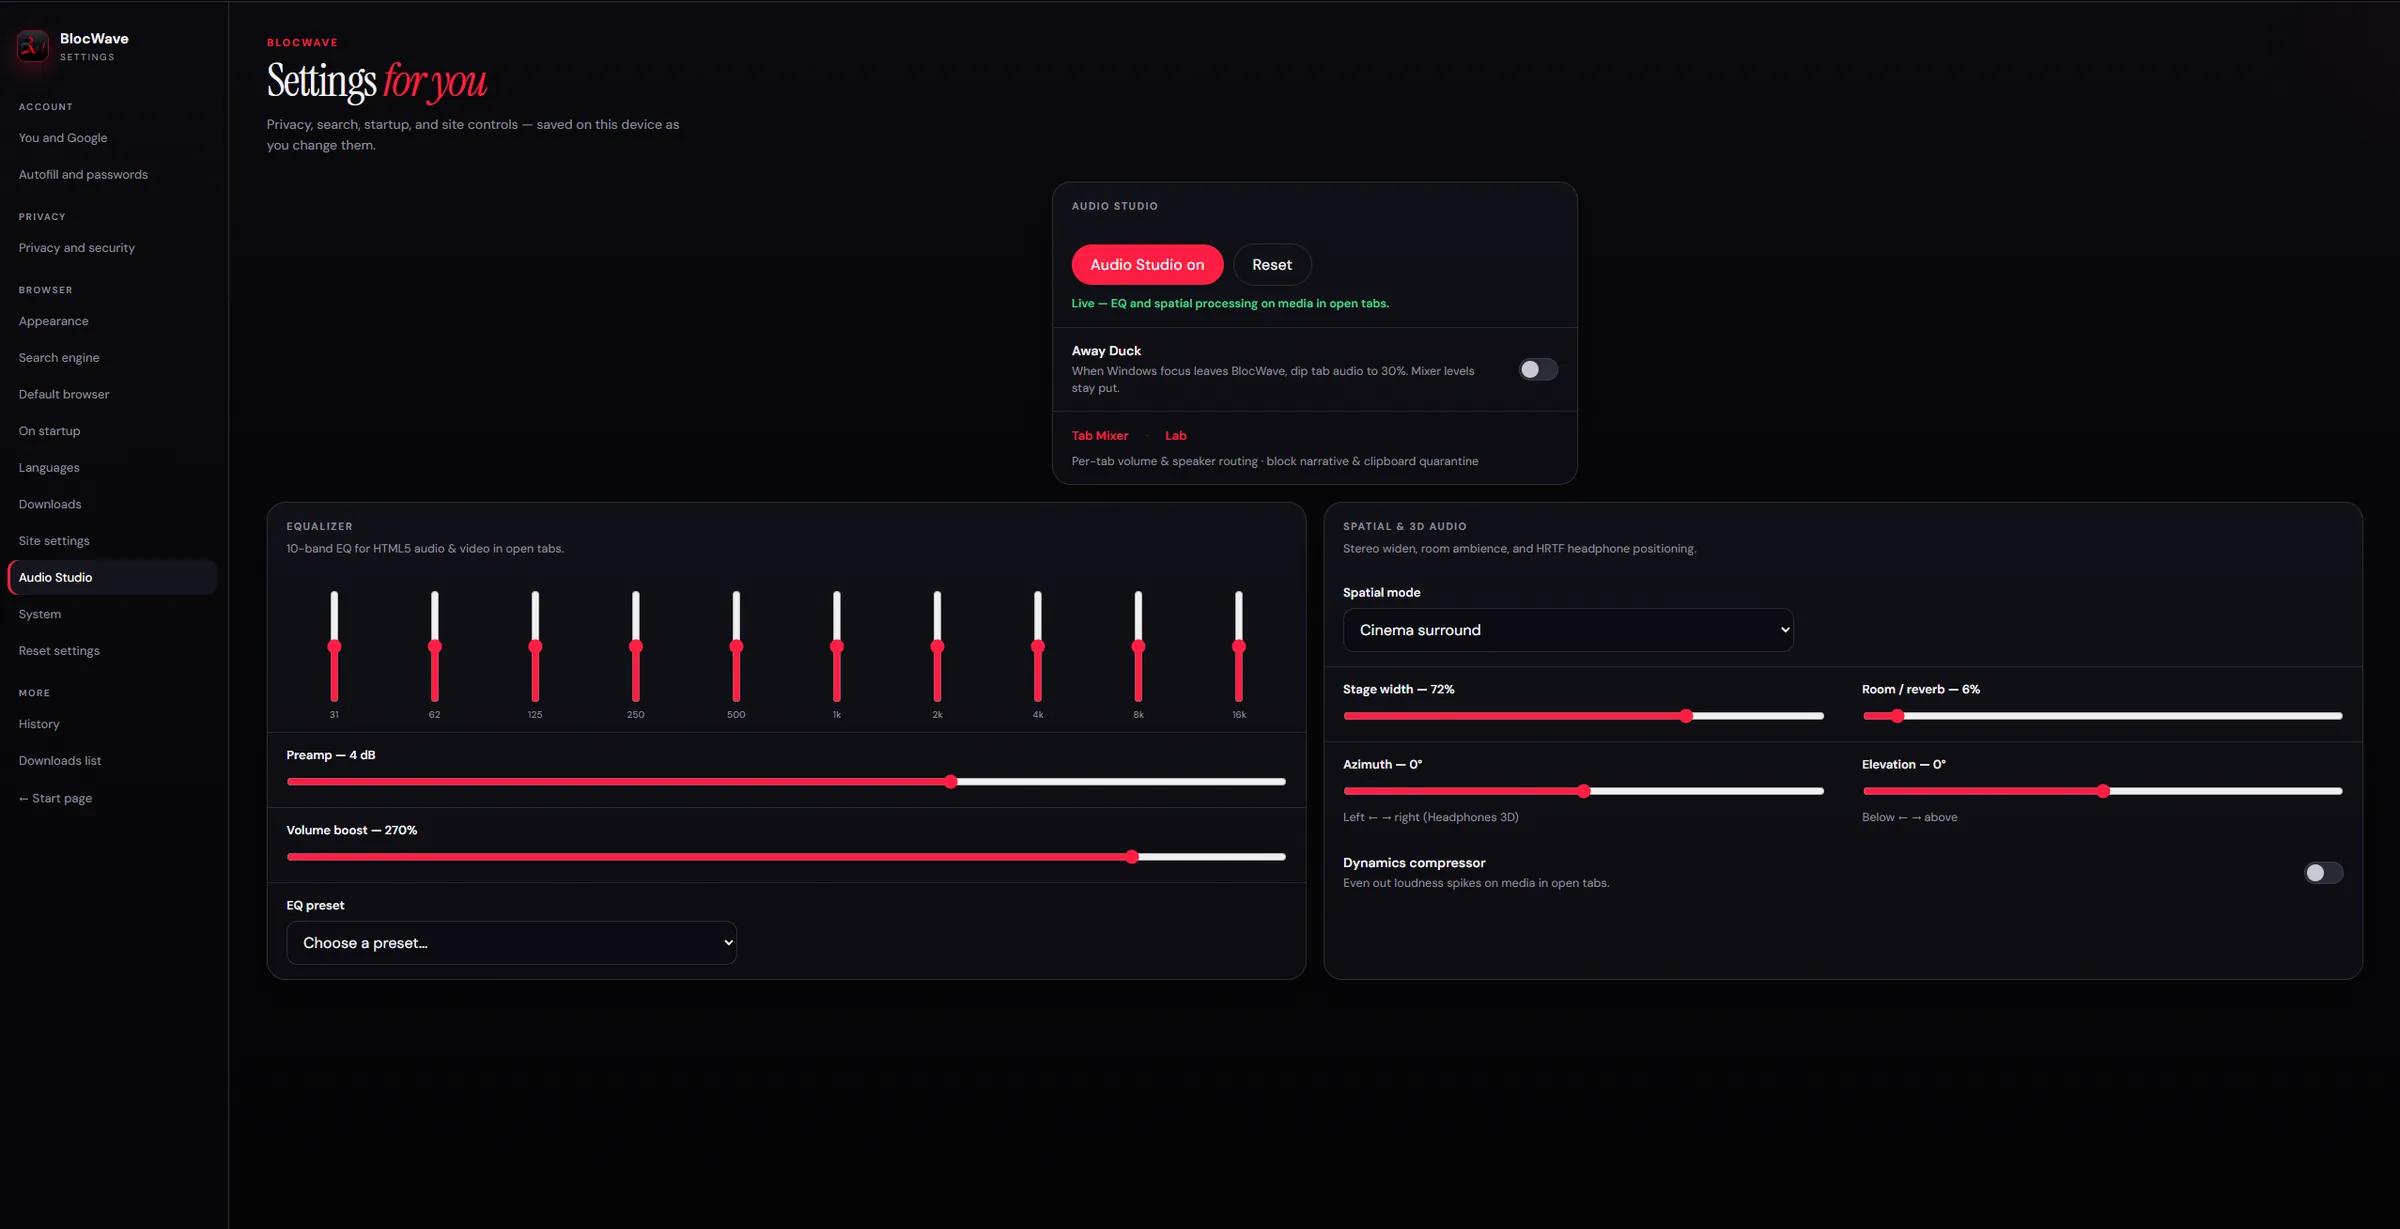Screen dimensions: 2400x1229
Task: Enable the Away Duck toggle
Action: (1538, 369)
